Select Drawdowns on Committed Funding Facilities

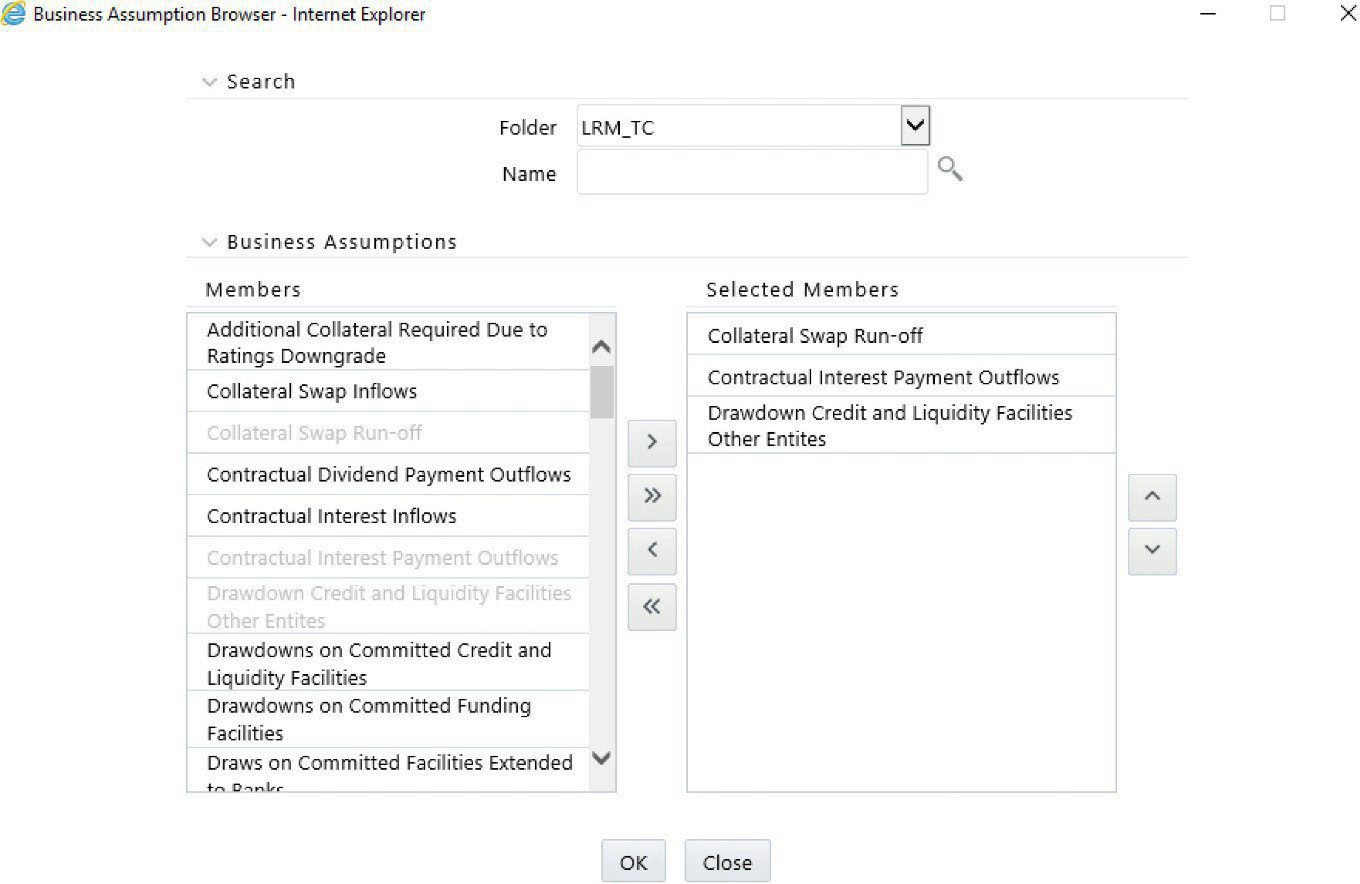388,719
